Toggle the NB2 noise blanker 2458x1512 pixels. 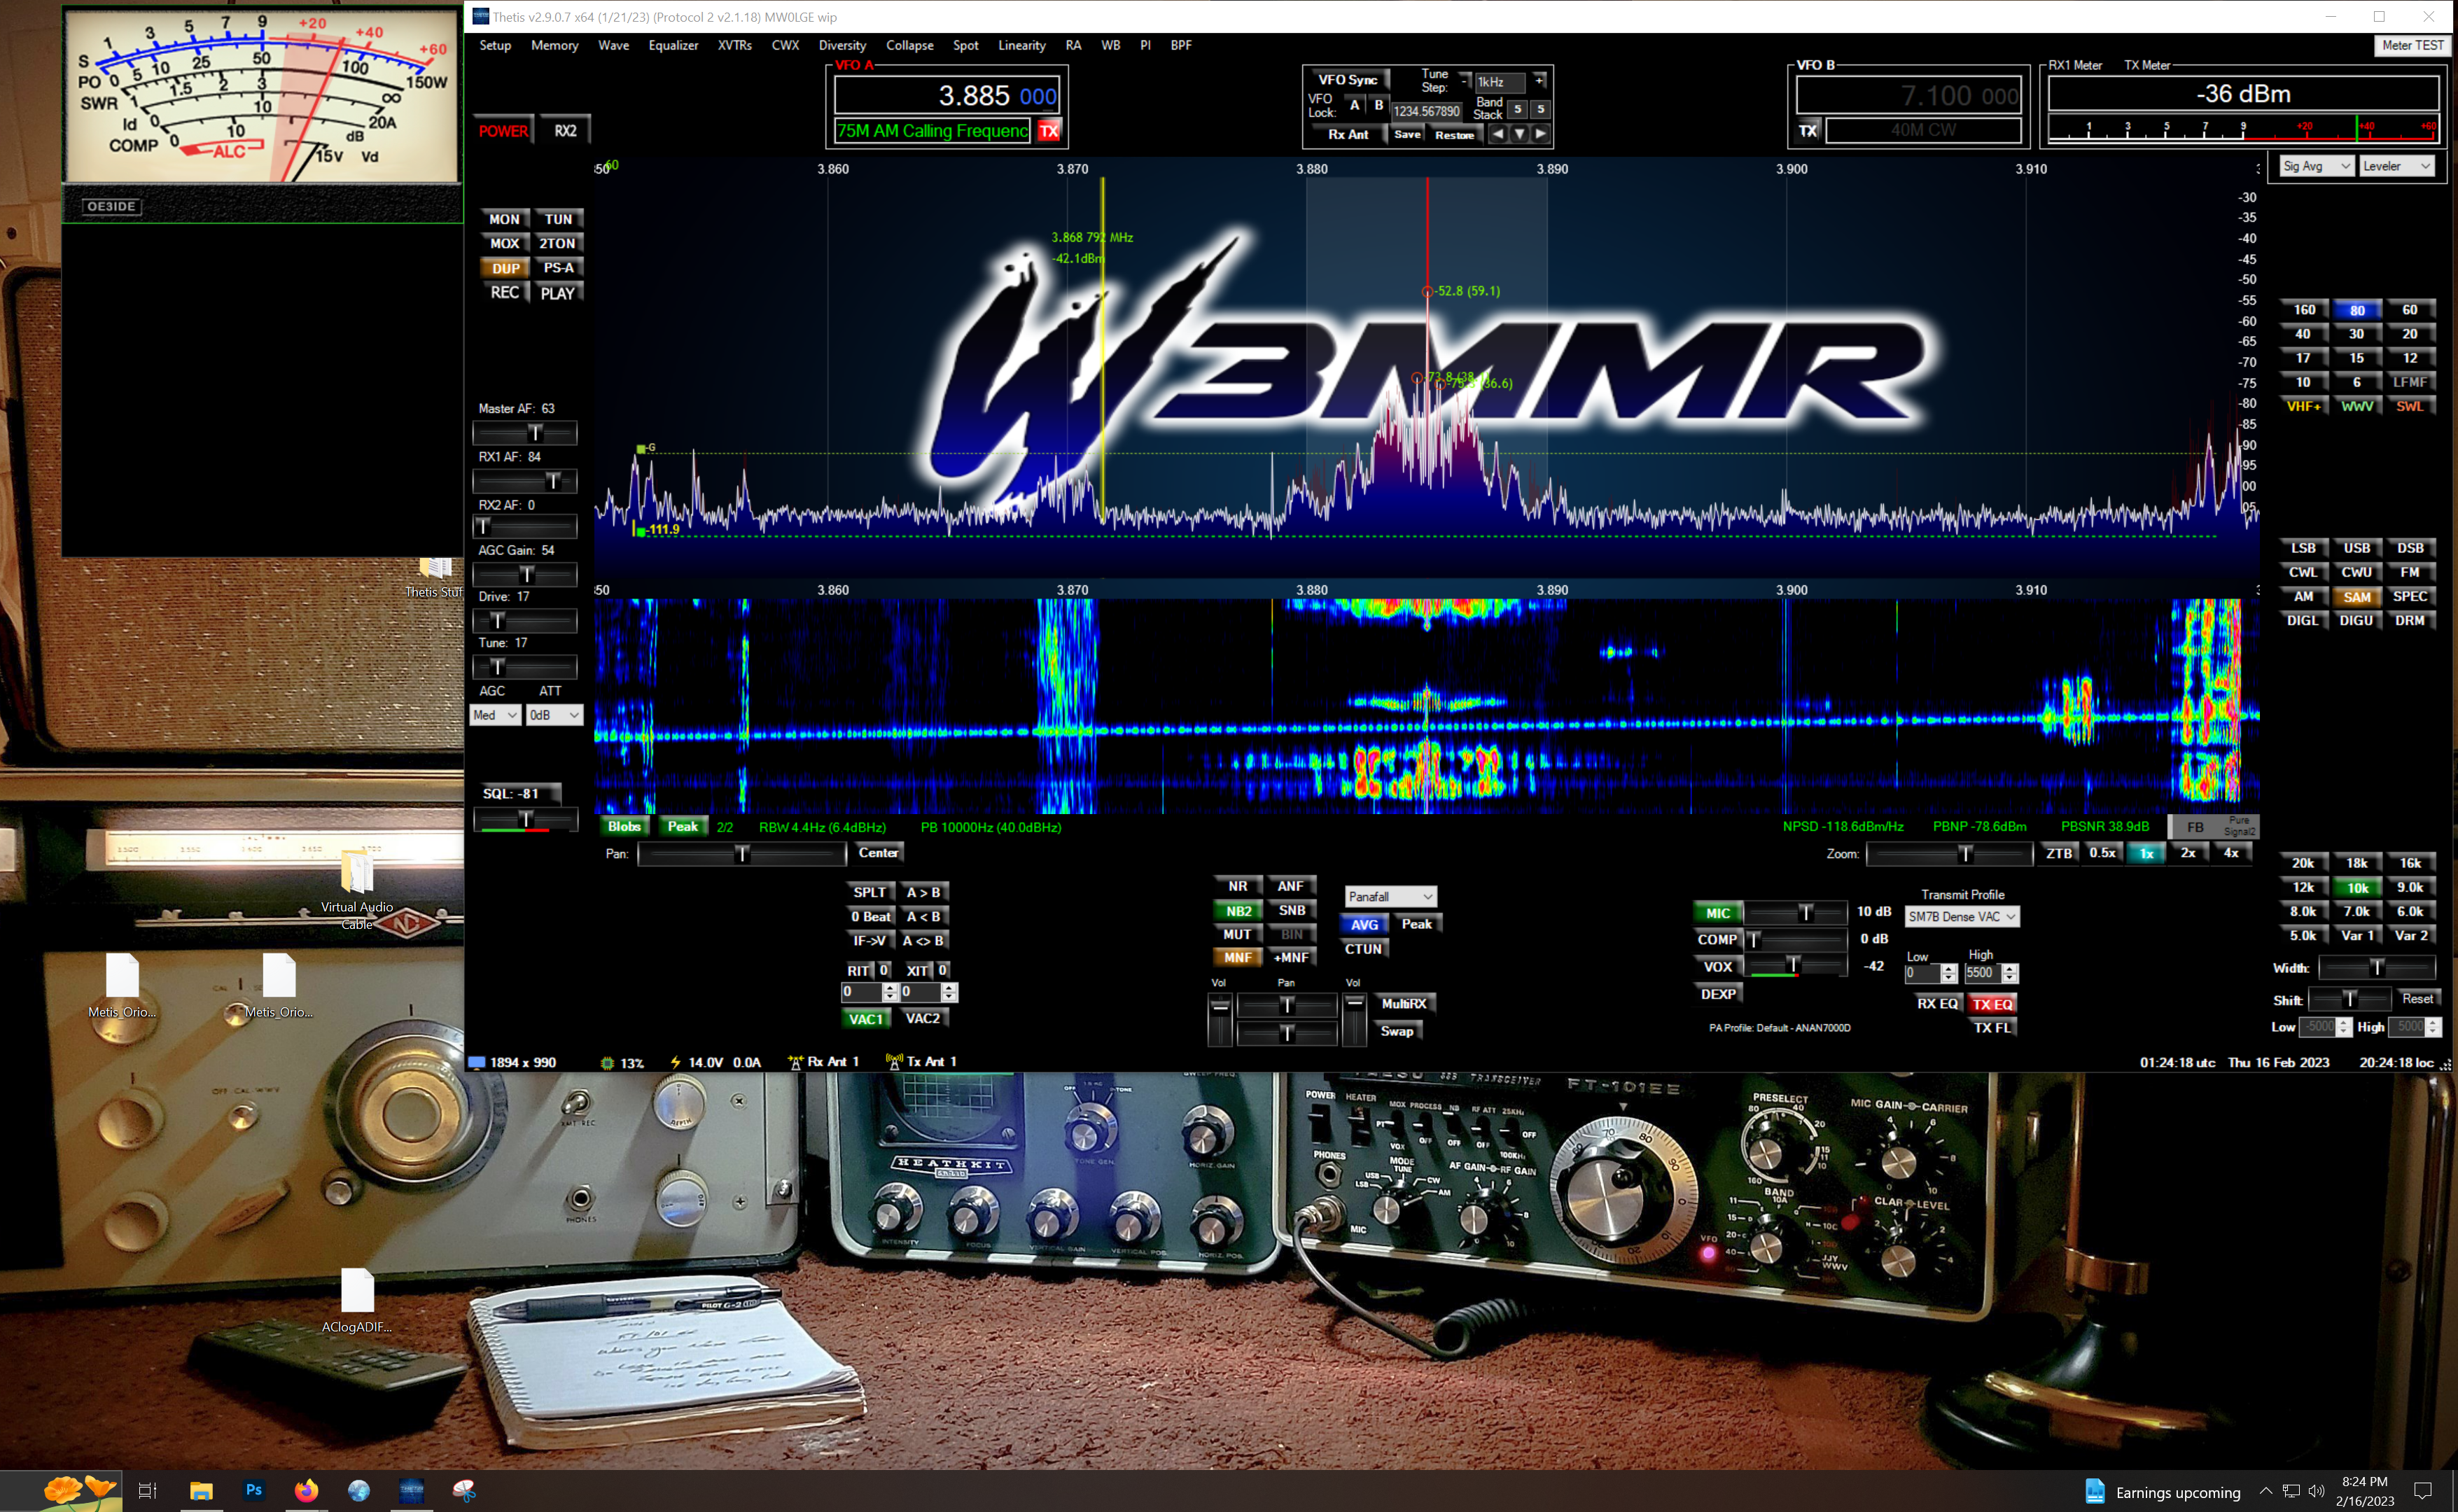coord(1238,910)
